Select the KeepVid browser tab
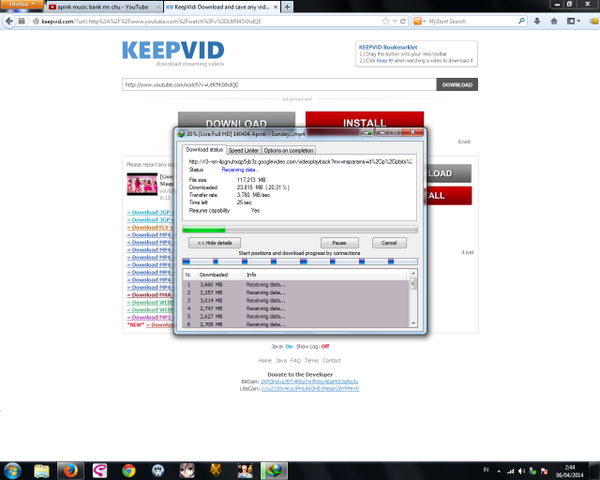Image resolution: width=600 pixels, height=480 pixels. [x=221, y=7]
